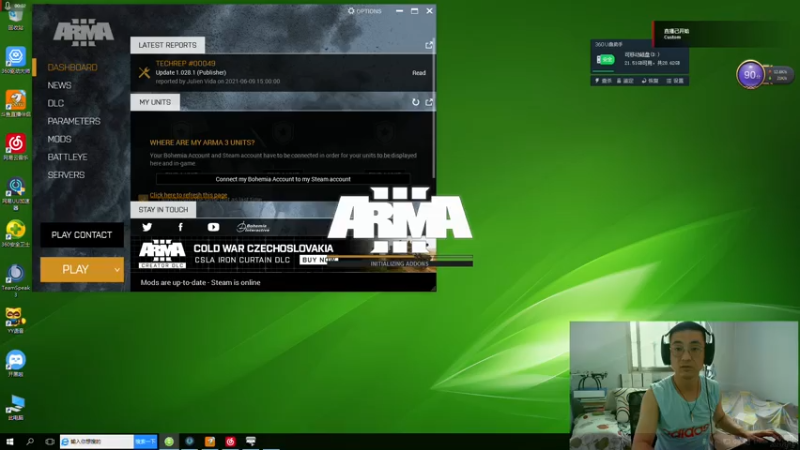800x450 pixels.
Task: Select the Dashboard sidebar item
Action: [72, 67]
